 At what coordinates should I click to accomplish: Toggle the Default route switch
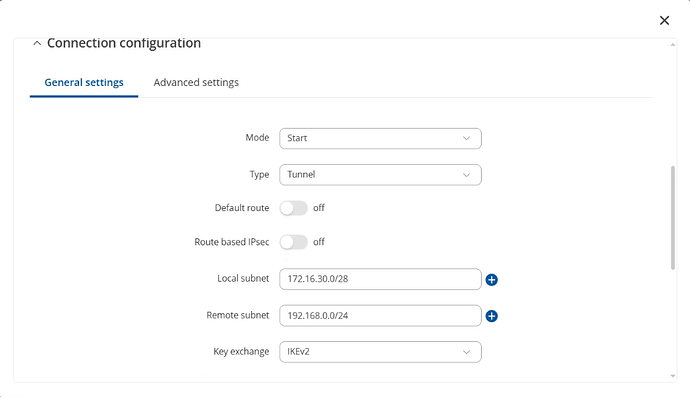pyautogui.click(x=294, y=208)
